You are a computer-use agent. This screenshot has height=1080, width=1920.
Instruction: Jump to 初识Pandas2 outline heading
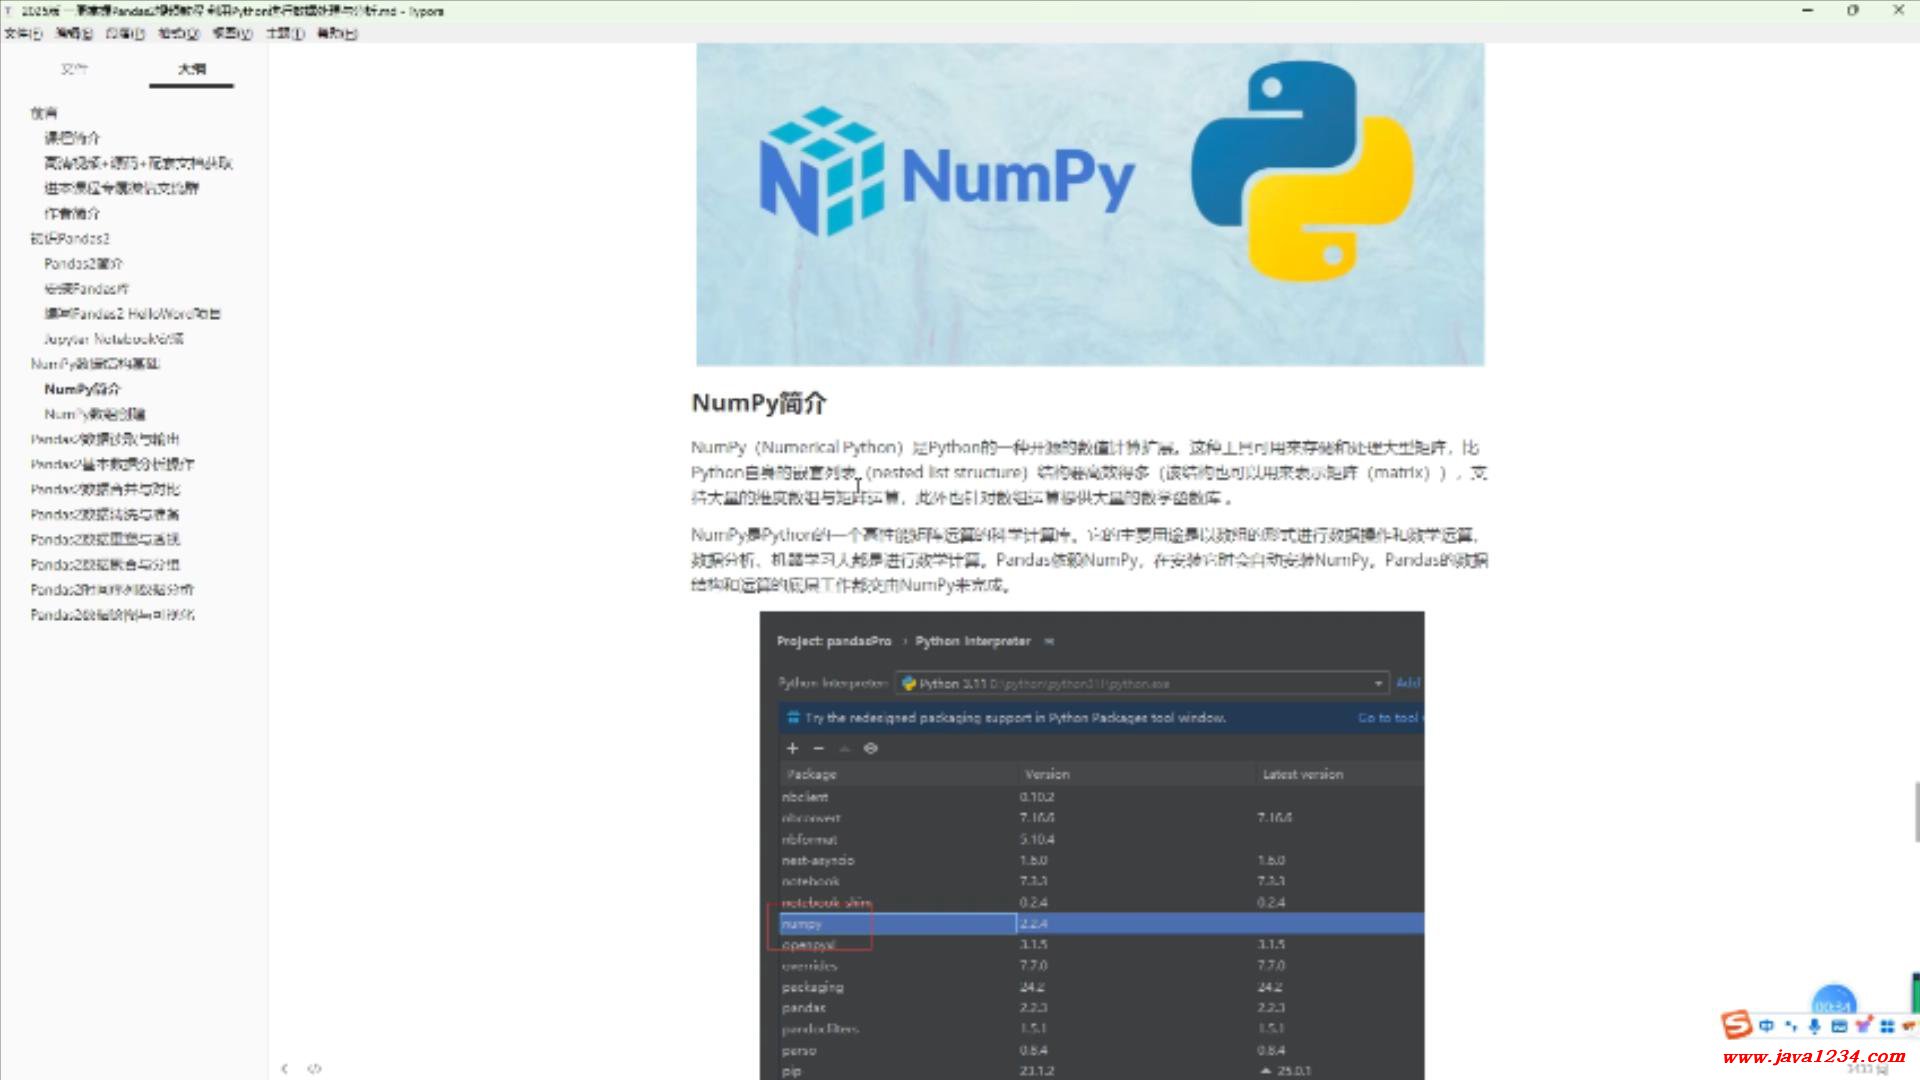click(x=70, y=238)
